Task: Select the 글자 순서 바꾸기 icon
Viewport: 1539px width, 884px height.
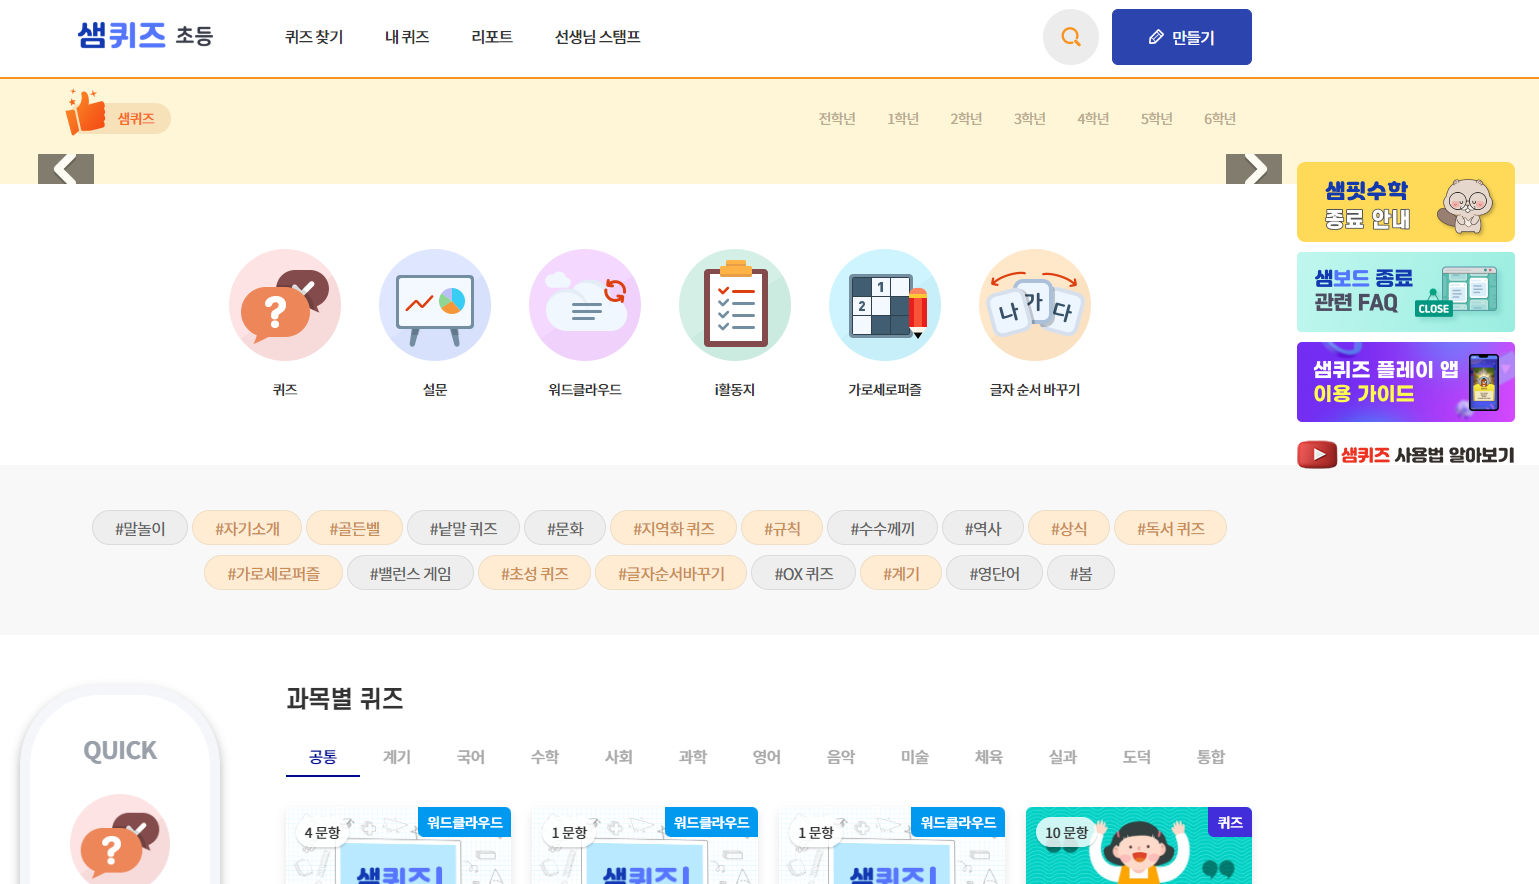Action: pos(1035,305)
